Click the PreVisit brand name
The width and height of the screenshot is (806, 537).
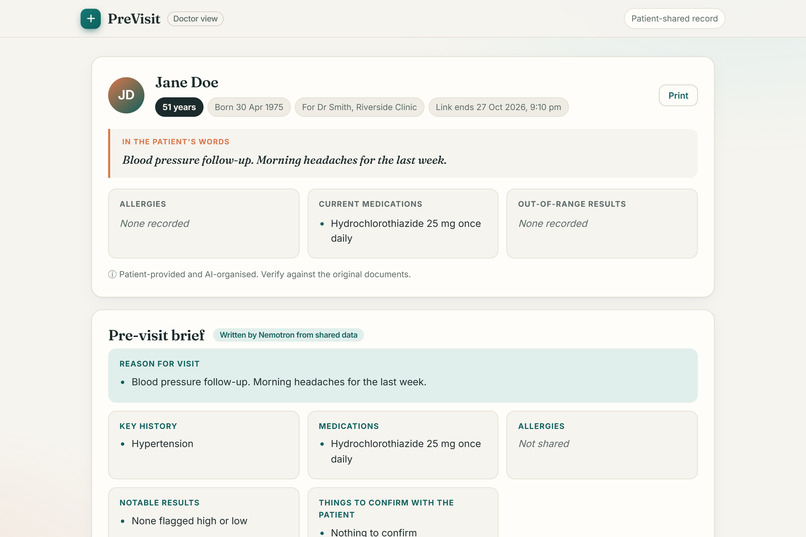pos(134,19)
